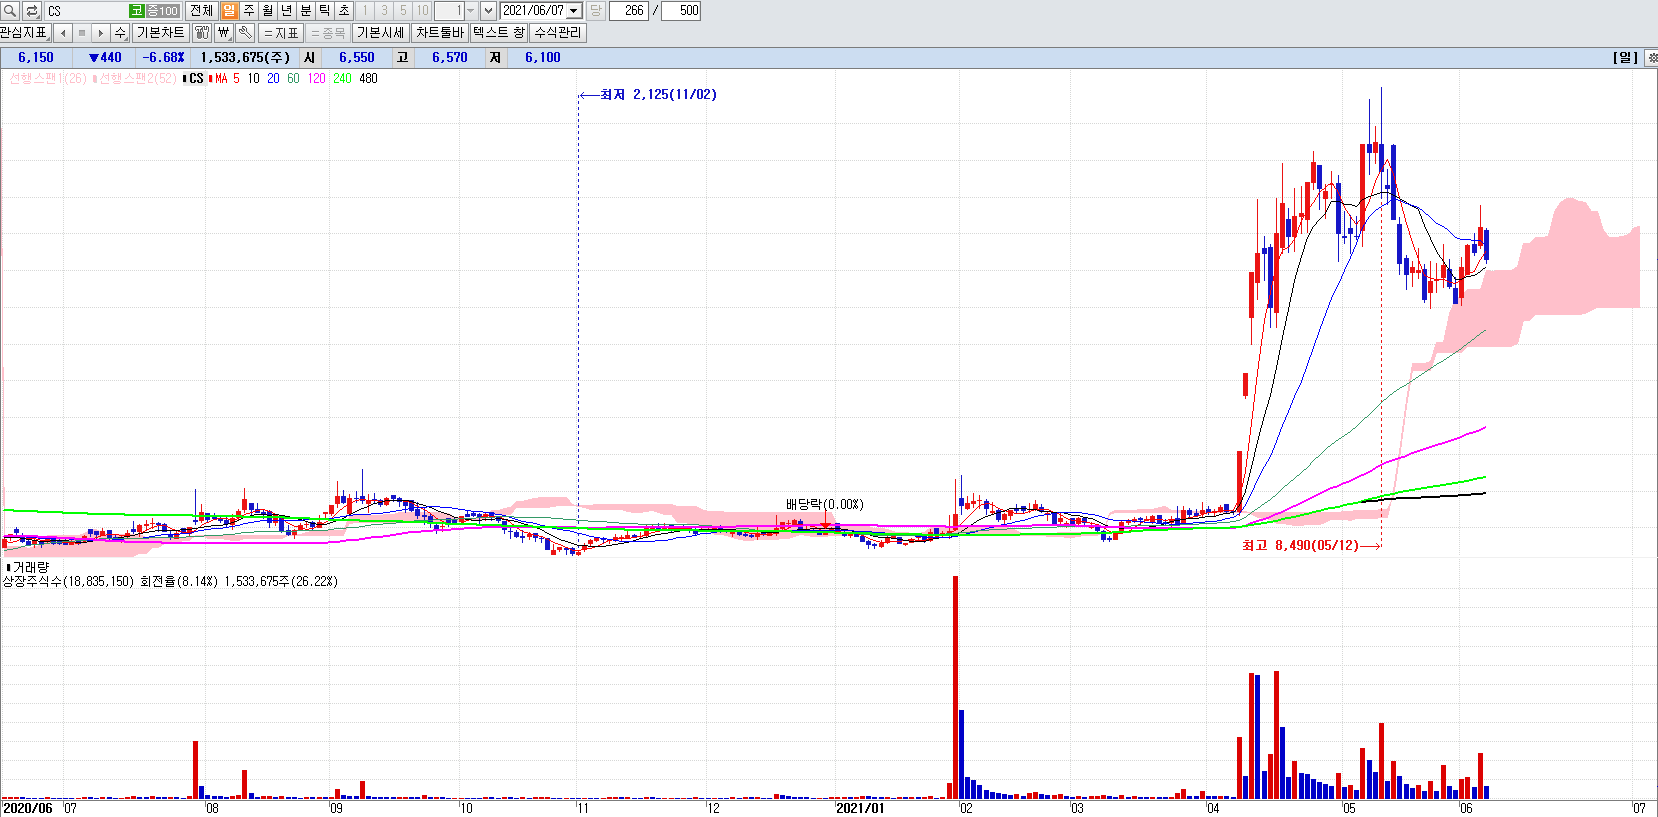Click the 2021/01 date axis label
The image size is (1658, 817).
[860, 808]
